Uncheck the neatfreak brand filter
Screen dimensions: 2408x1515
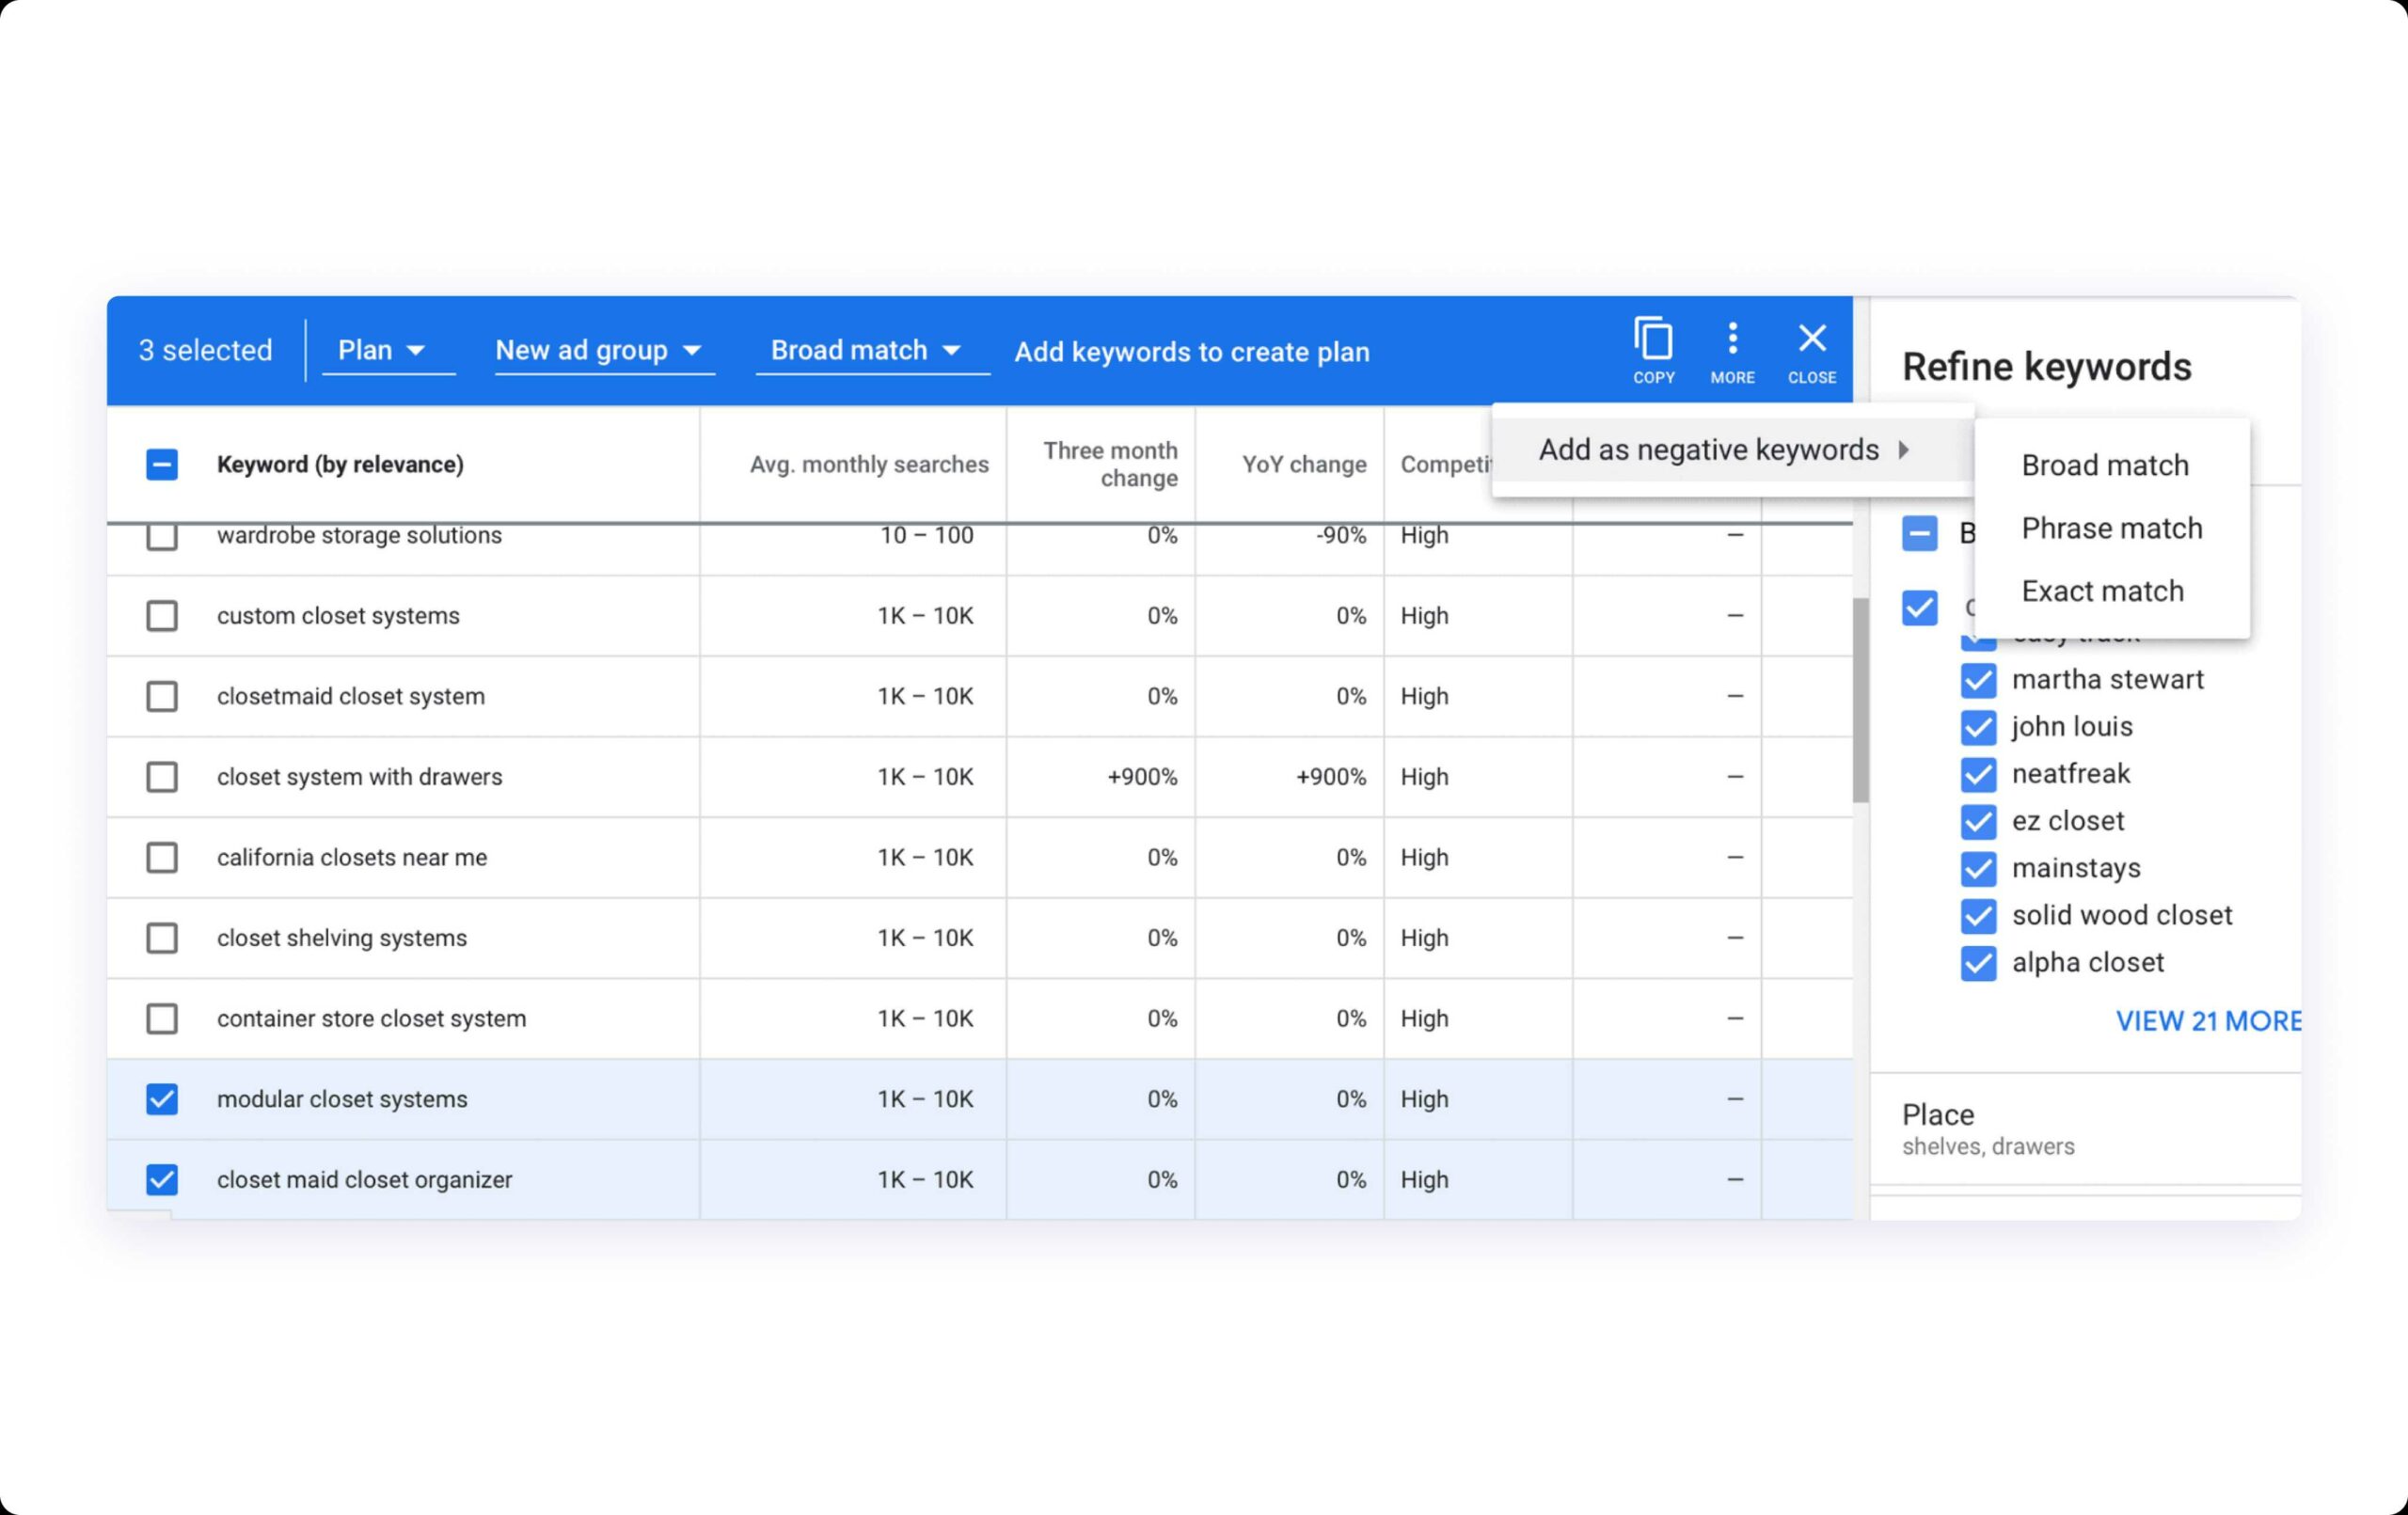[x=1978, y=774]
